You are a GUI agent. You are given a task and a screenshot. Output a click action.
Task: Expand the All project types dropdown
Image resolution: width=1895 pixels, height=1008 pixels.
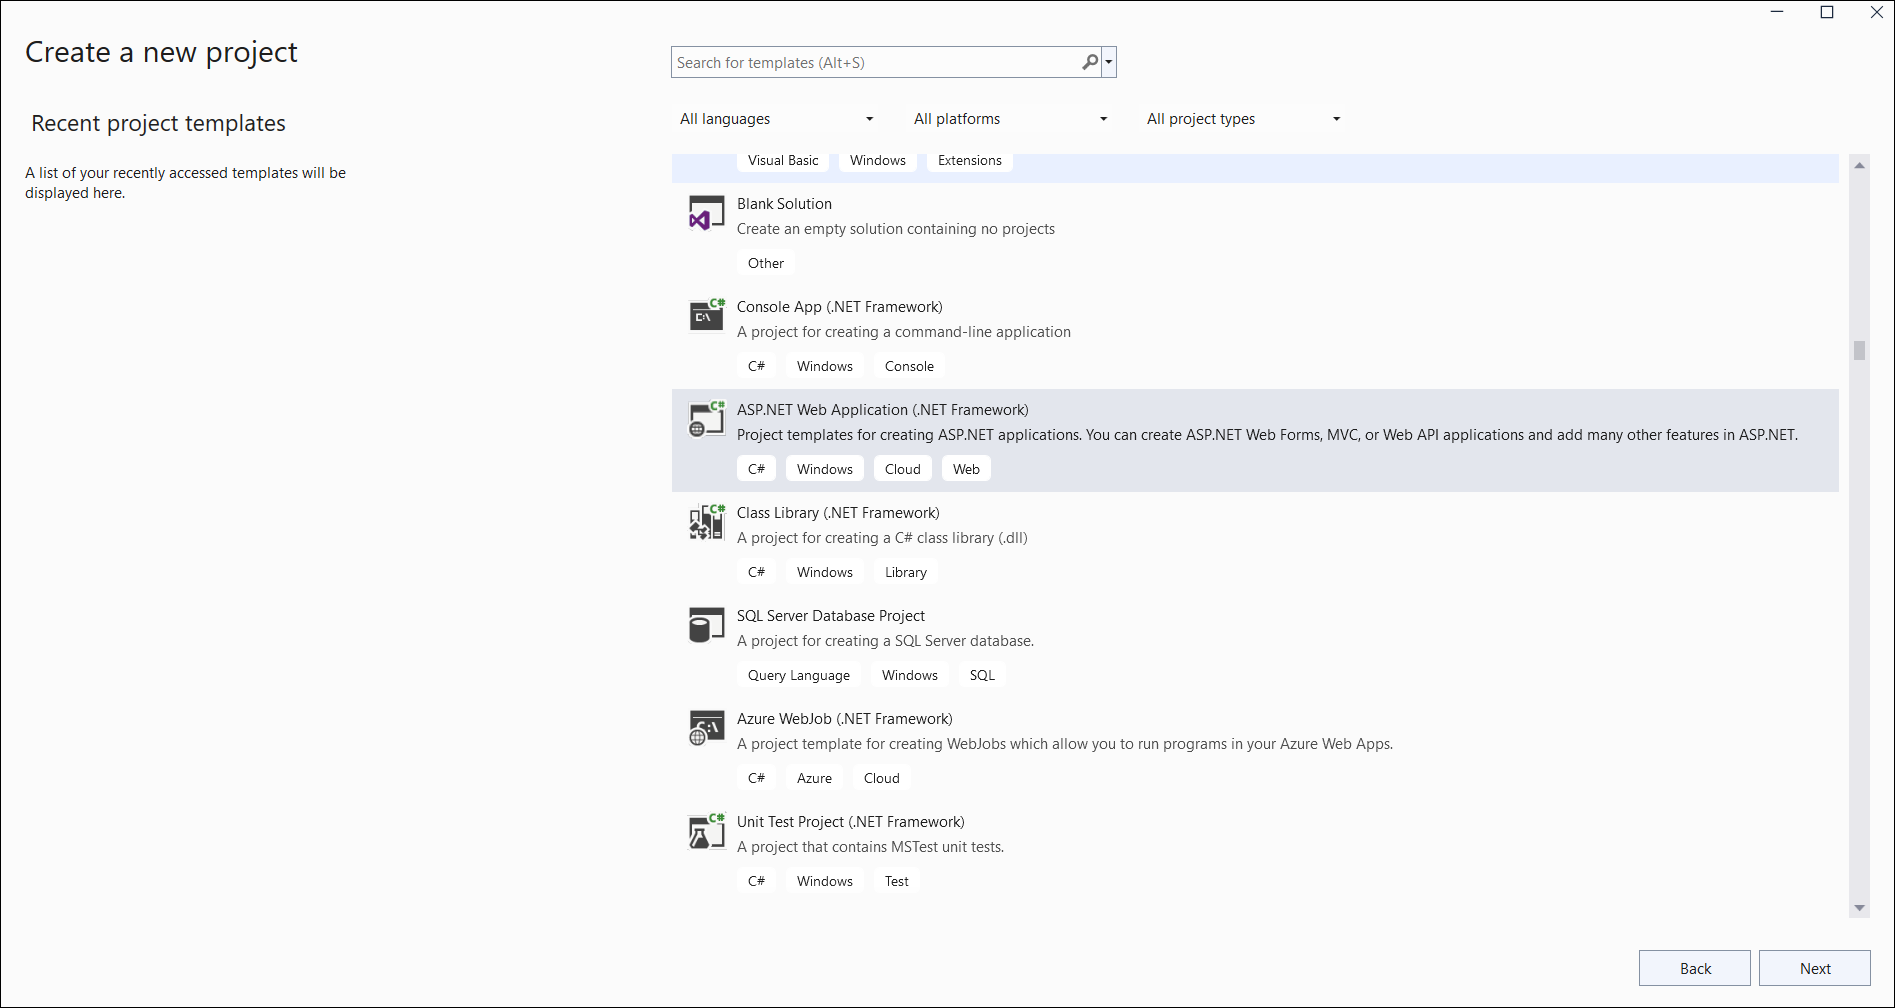click(x=1243, y=119)
